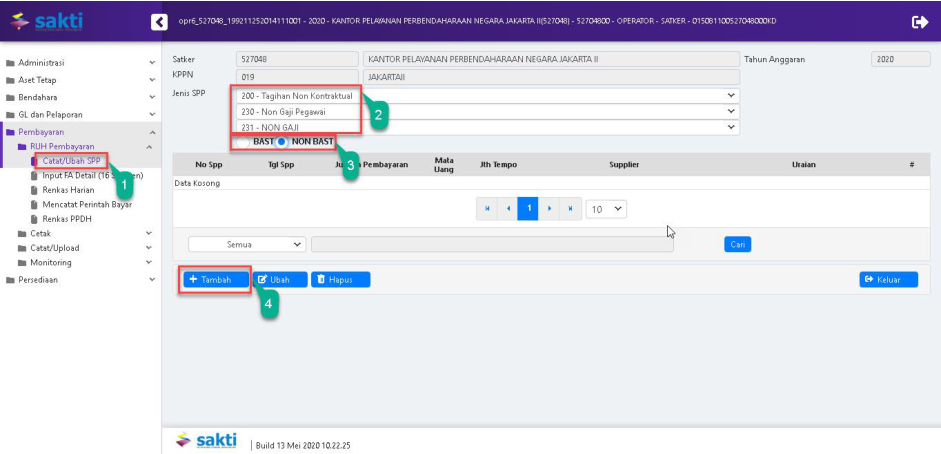Select the BAST radio button
The height and width of the screenshot is (454, 941).
pyautogui.click(x=244, y=143)
